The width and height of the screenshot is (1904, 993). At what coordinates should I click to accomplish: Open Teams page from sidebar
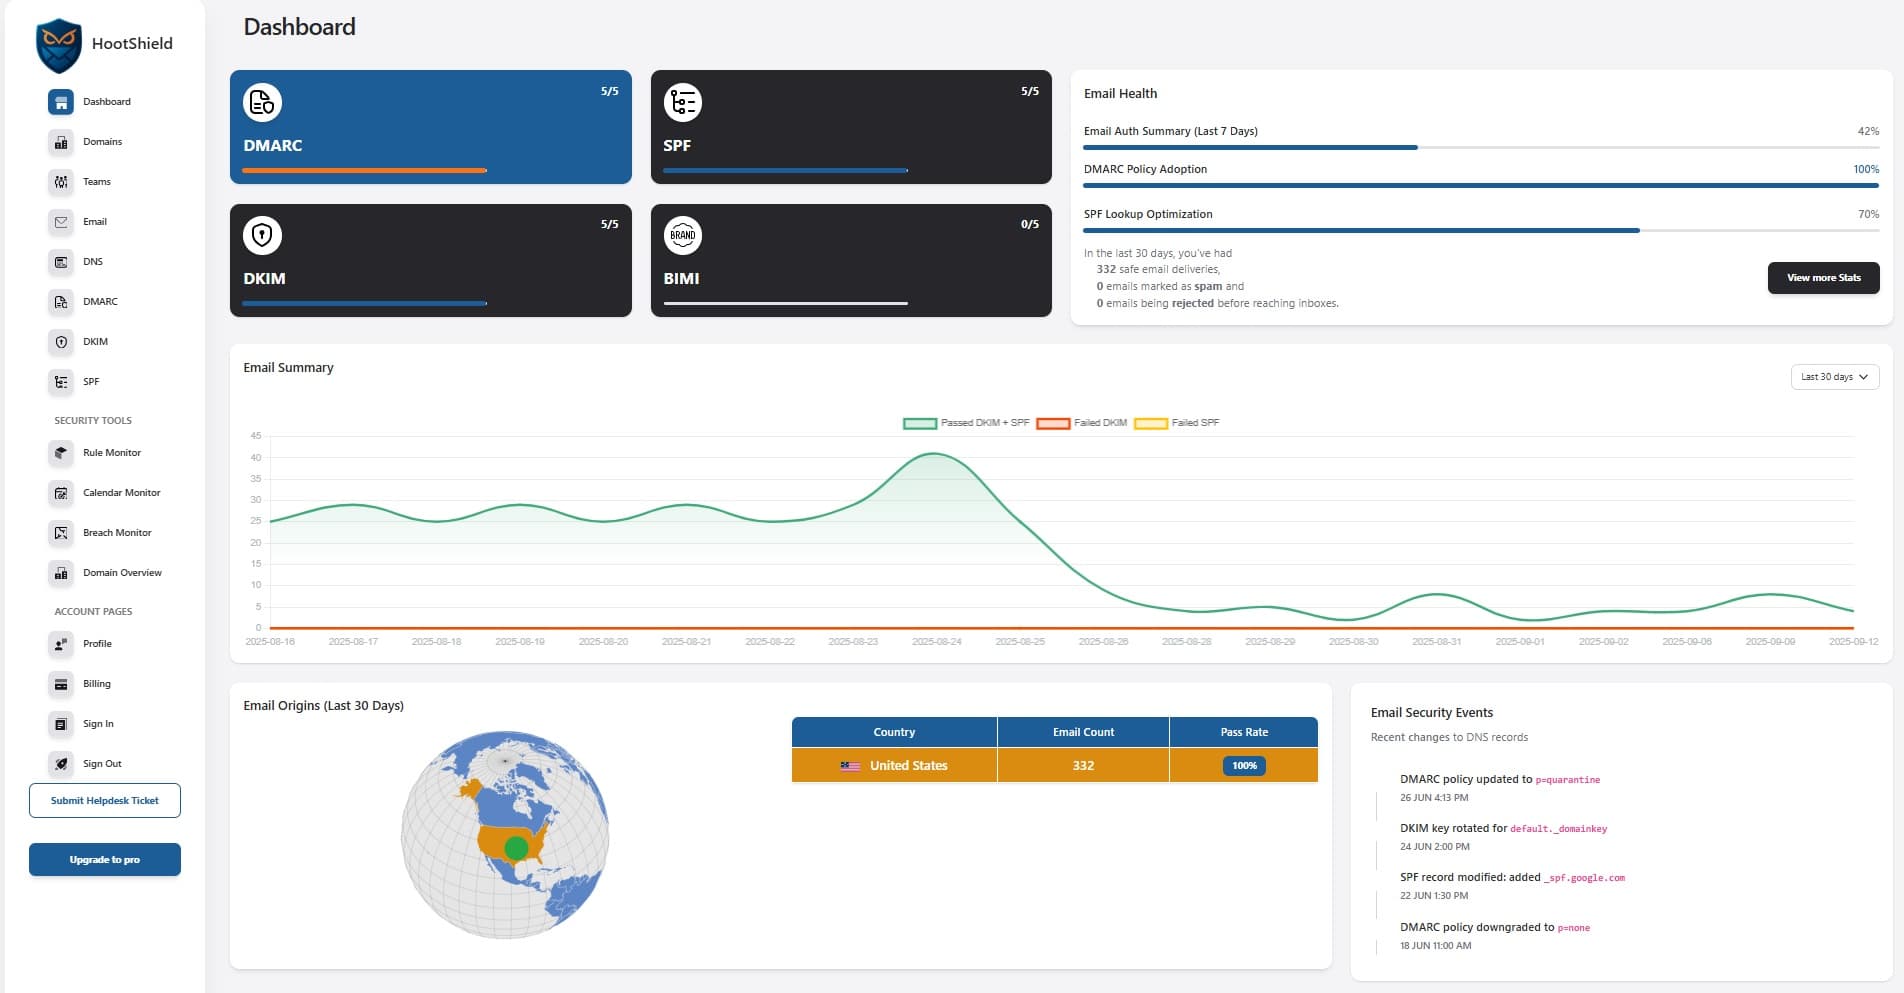96,182
